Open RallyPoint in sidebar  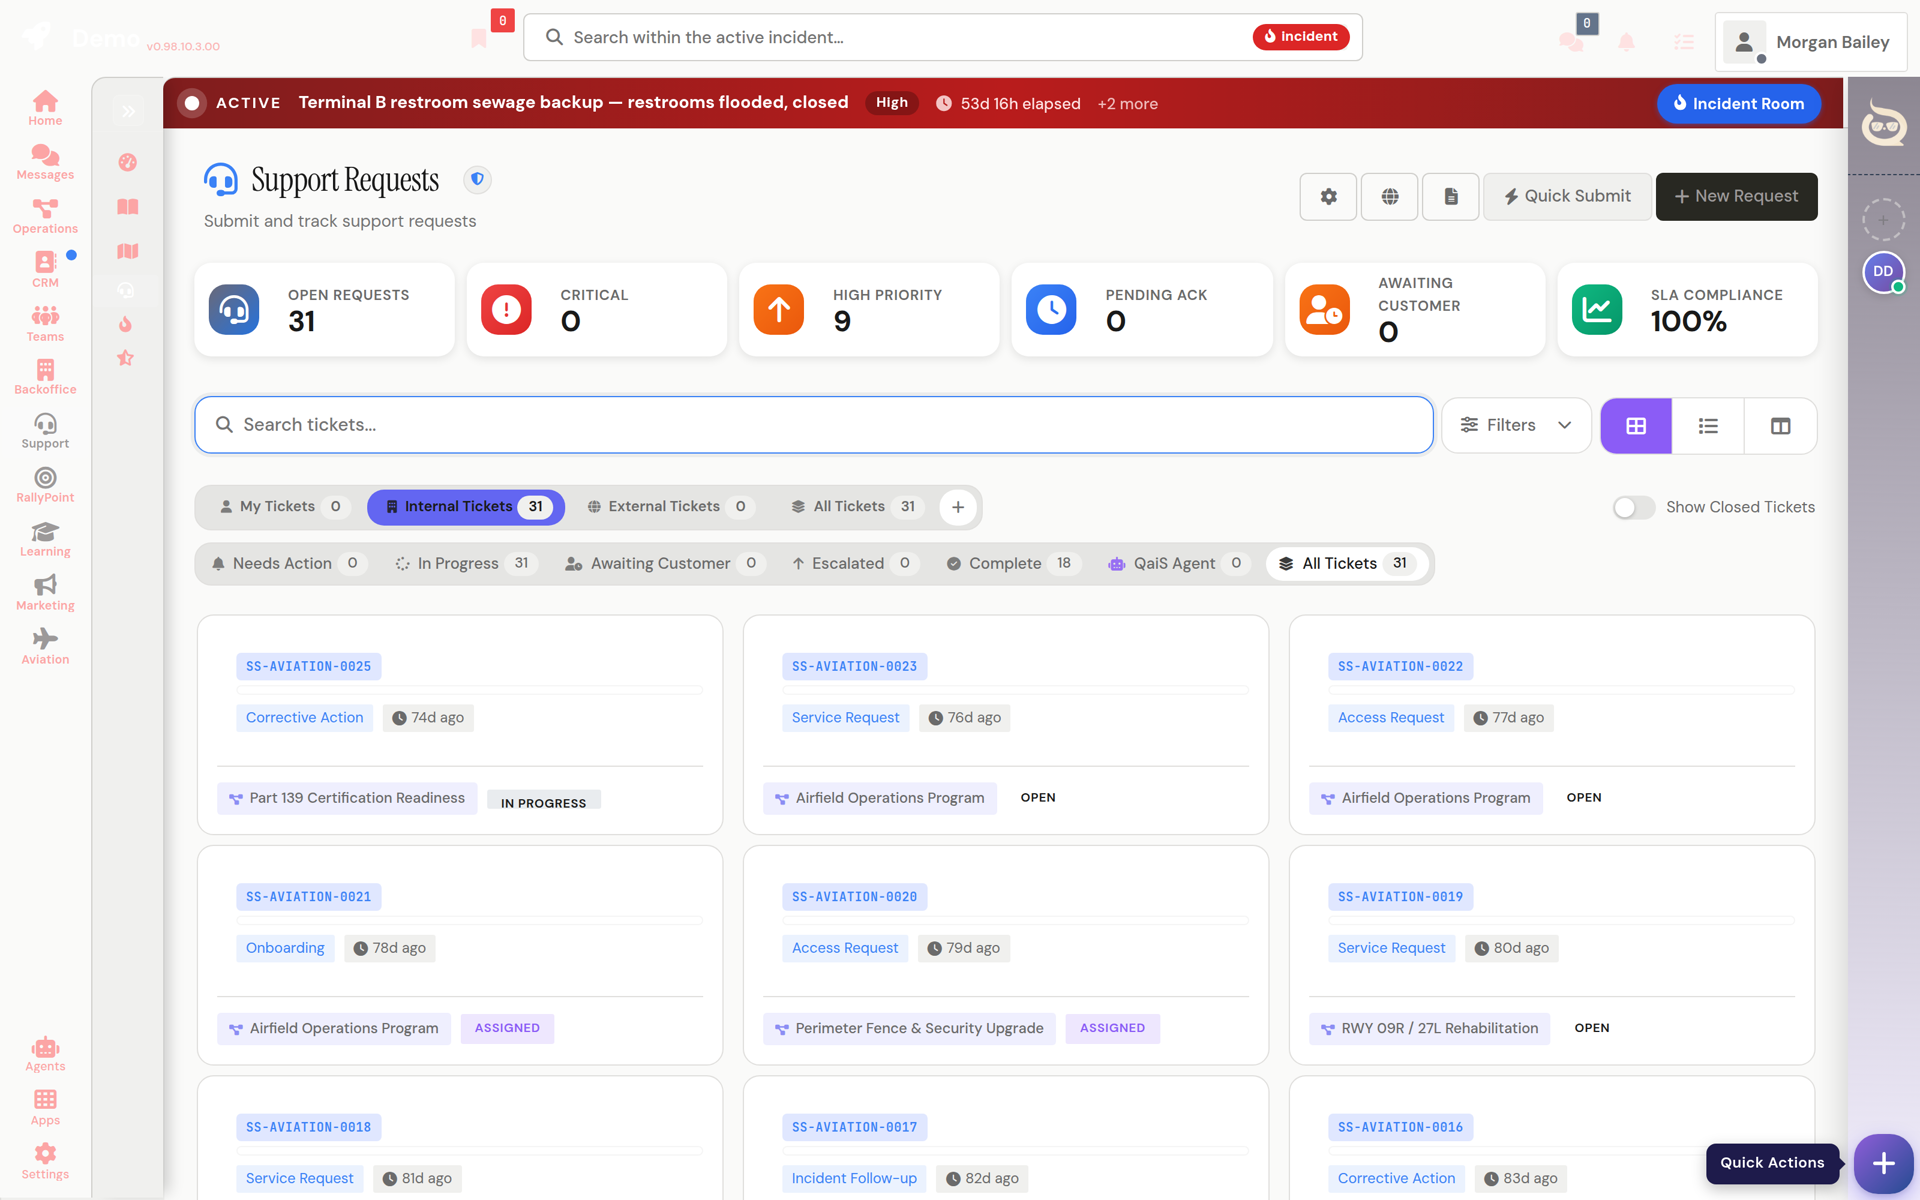tap(45, 486)
